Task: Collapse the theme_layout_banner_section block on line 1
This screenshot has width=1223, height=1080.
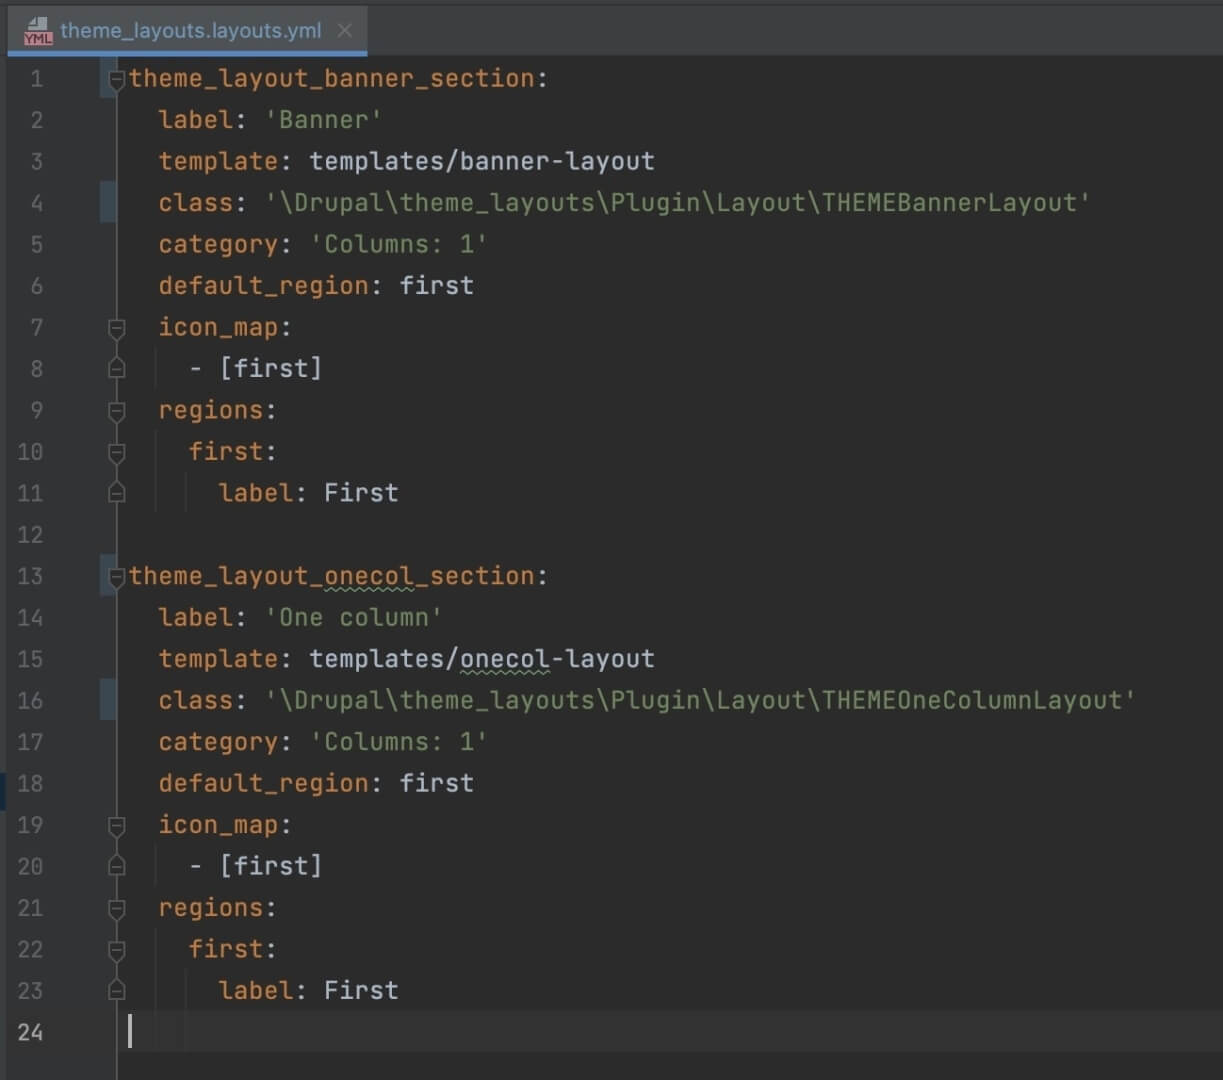Action: click(x=117, y=79)
